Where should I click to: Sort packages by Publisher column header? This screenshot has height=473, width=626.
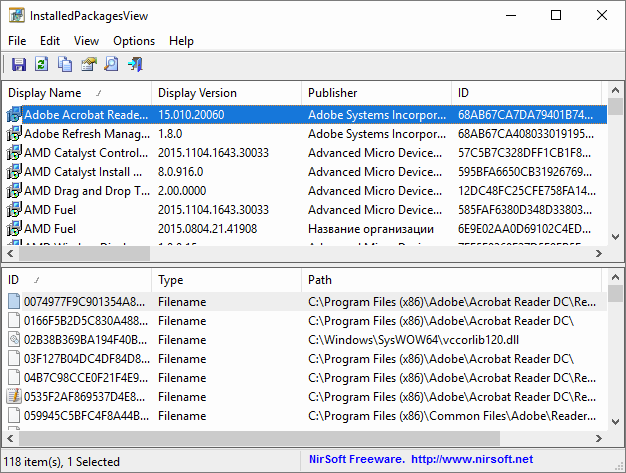(375, 93)
